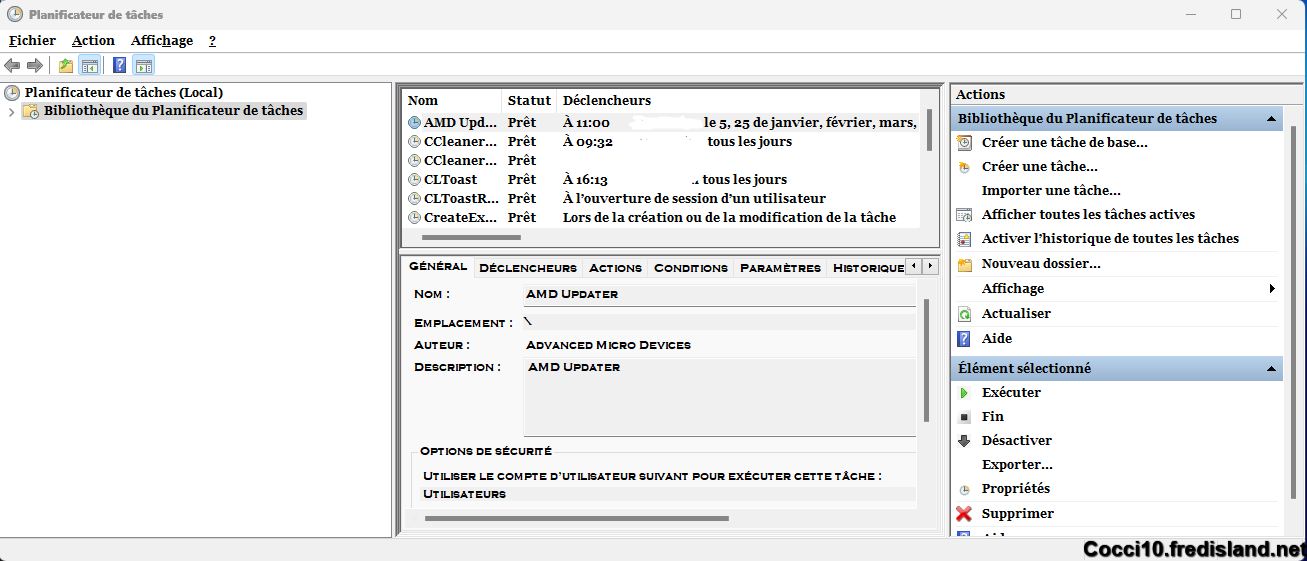The width and height of the screenshot is (1307, 561).
Task: Click Activer l'historique de toutes les tâches
Action: pyautogui.click(x=1110, y=239)
